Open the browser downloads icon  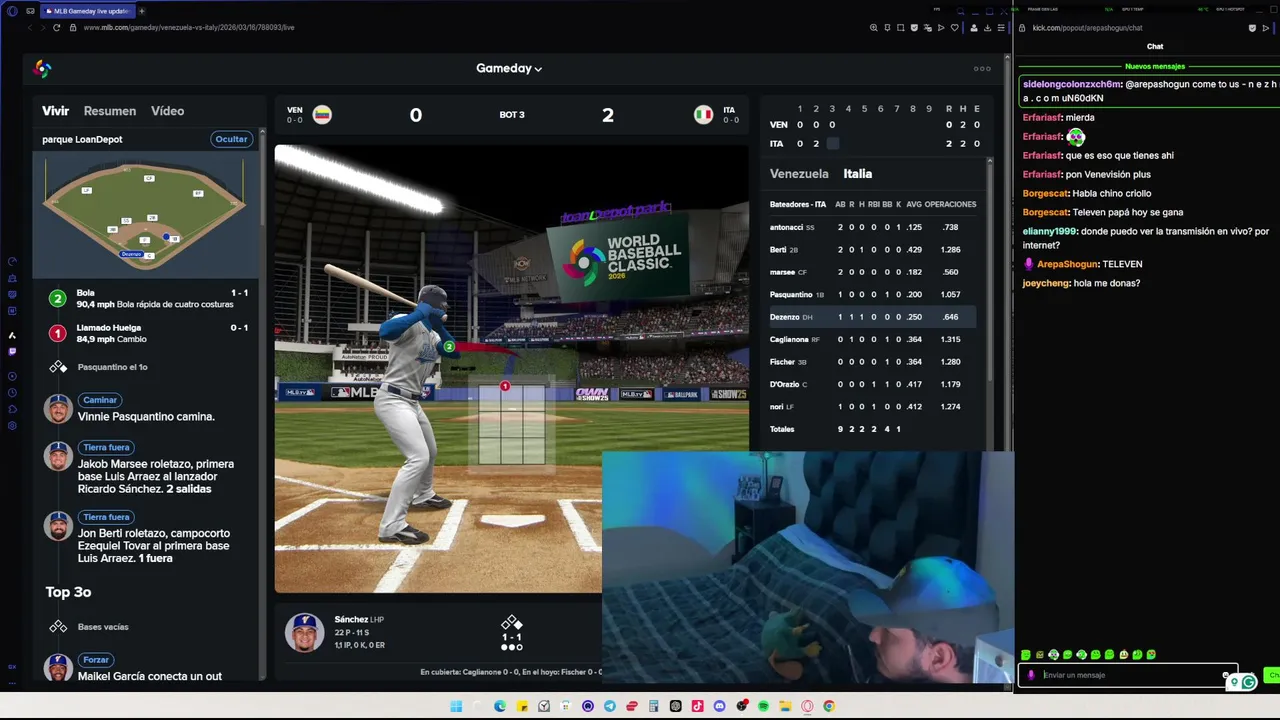(987, 27)
